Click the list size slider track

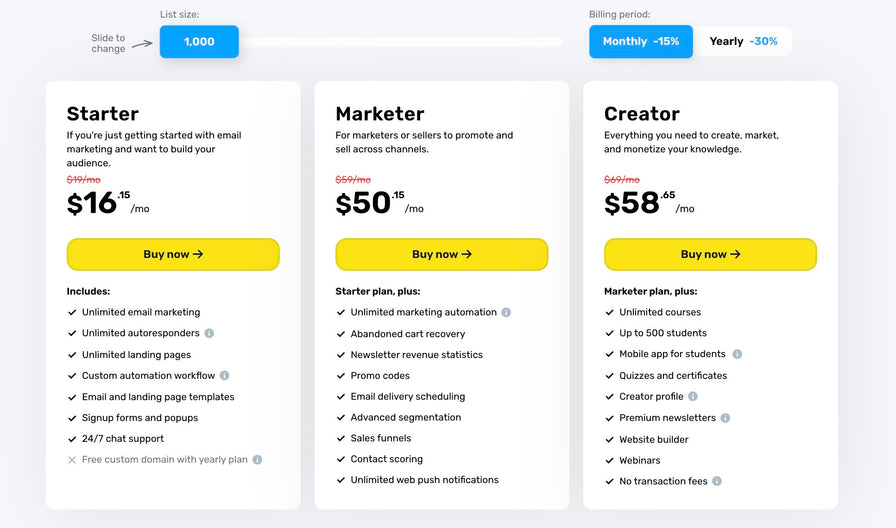click(400, 42)
